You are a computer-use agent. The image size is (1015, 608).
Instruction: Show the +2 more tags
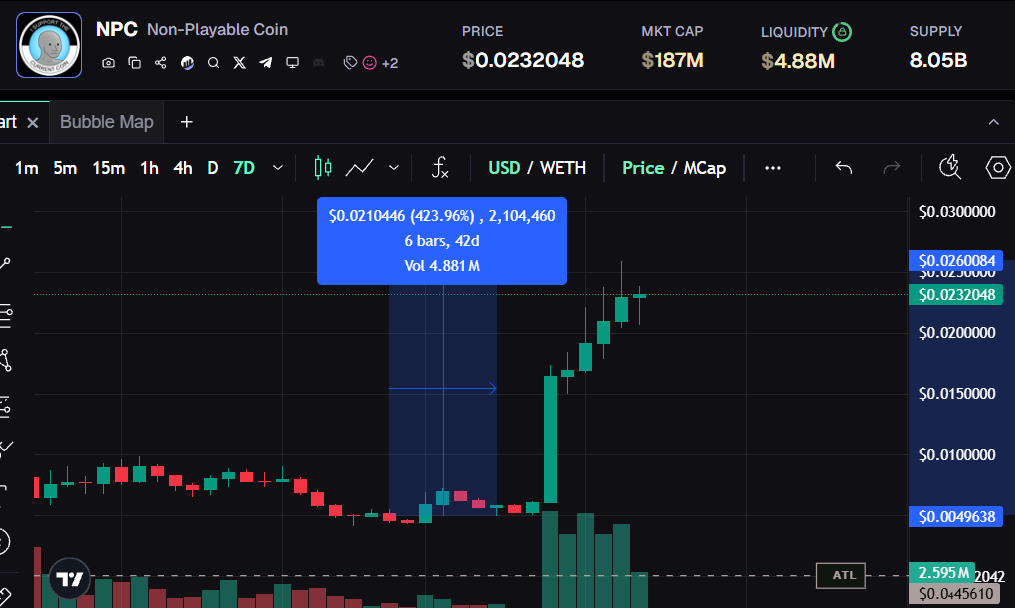click(x=390, y=63)
